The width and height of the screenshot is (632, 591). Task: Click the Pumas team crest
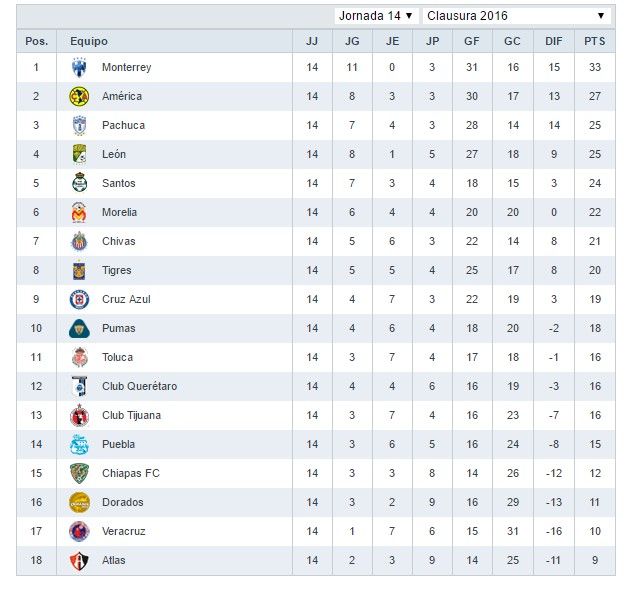point(79,329)
